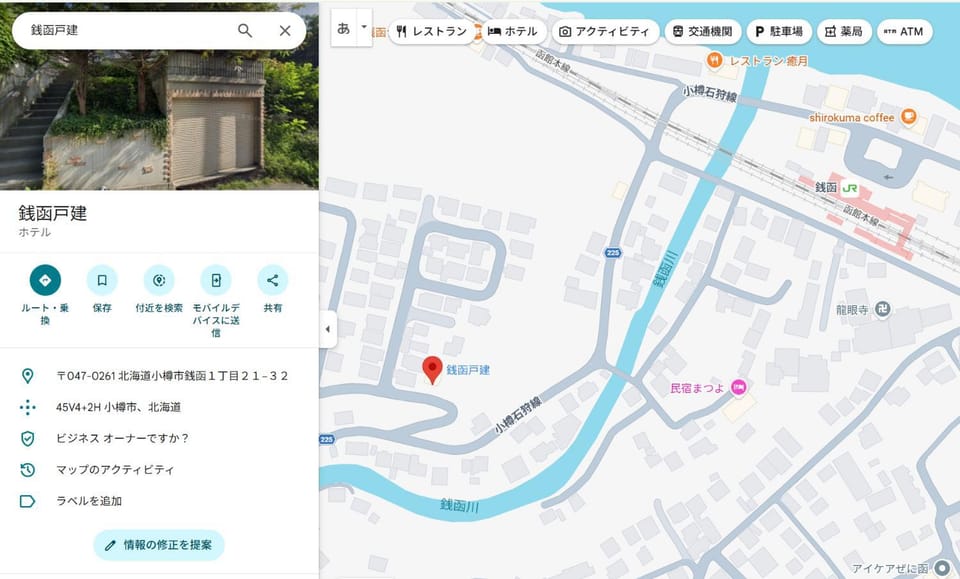Image resolution: width=960 pixels, height=579 pixels.
Task: Click the shield verification icon
Action: point(28,438)
